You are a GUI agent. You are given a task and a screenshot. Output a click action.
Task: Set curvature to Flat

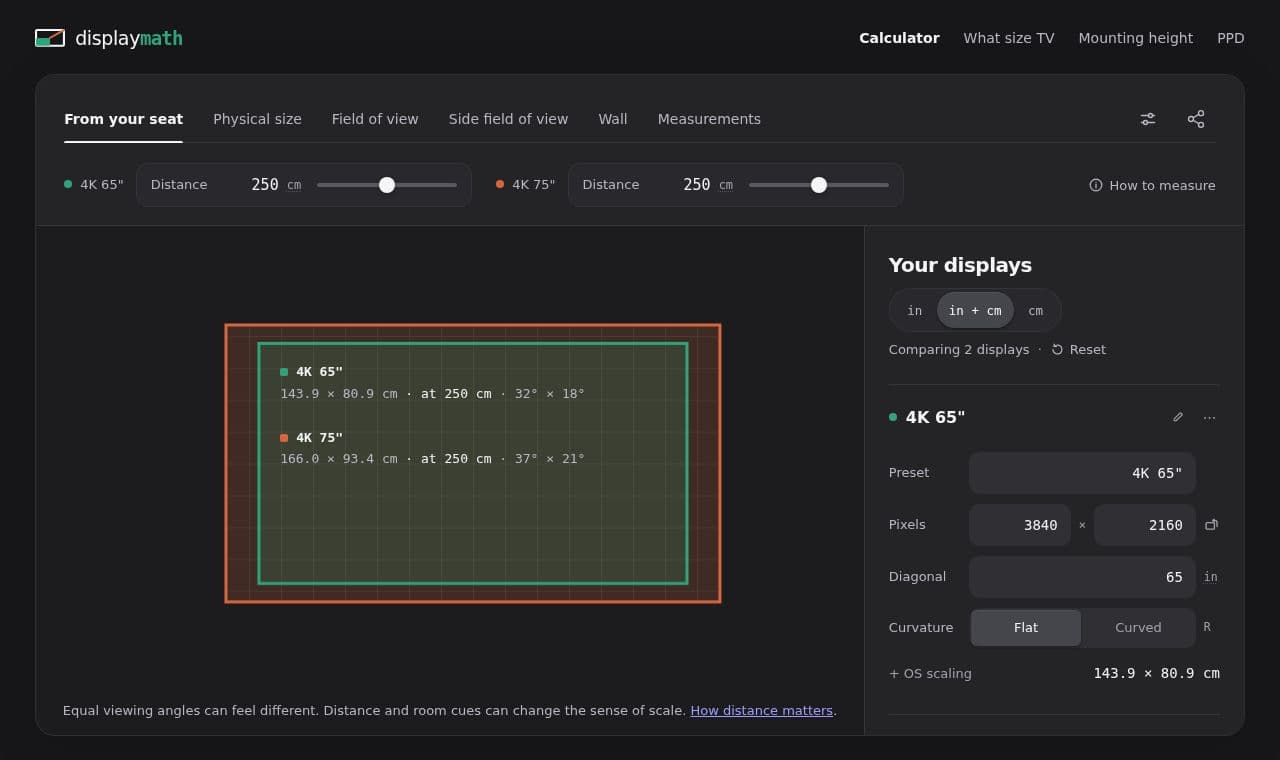(1026, 628)
